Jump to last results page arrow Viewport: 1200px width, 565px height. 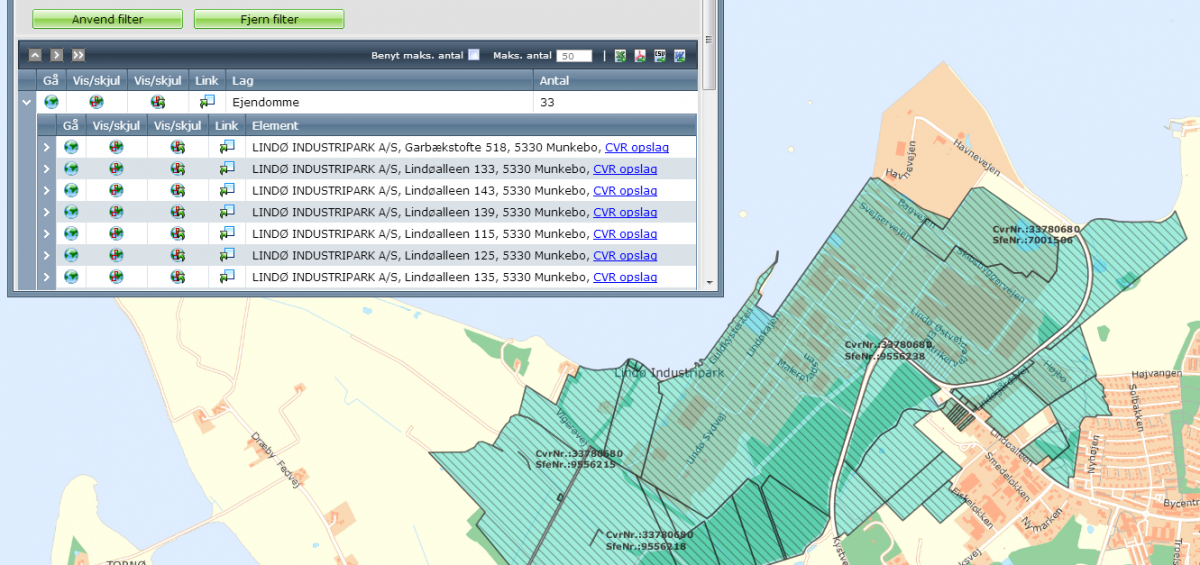click(x=78, y=56)
